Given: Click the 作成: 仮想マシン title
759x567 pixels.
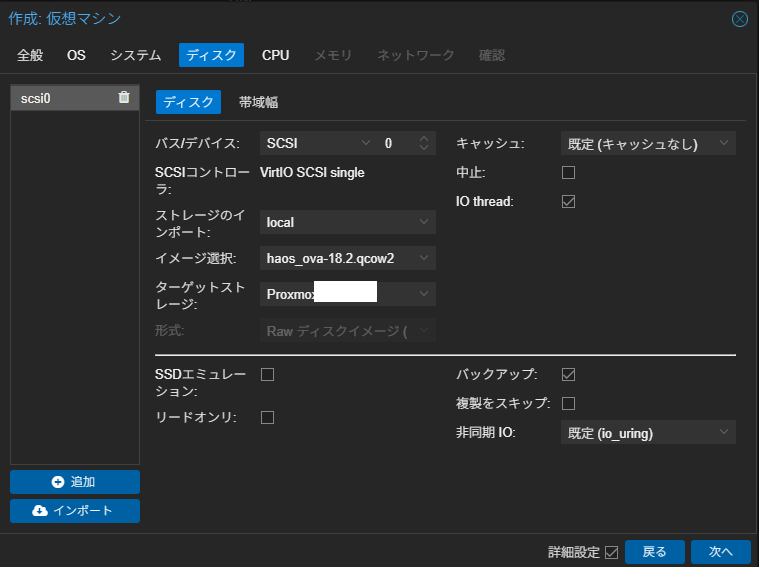Looking at the screenshot, I should [x=64, y=18].
